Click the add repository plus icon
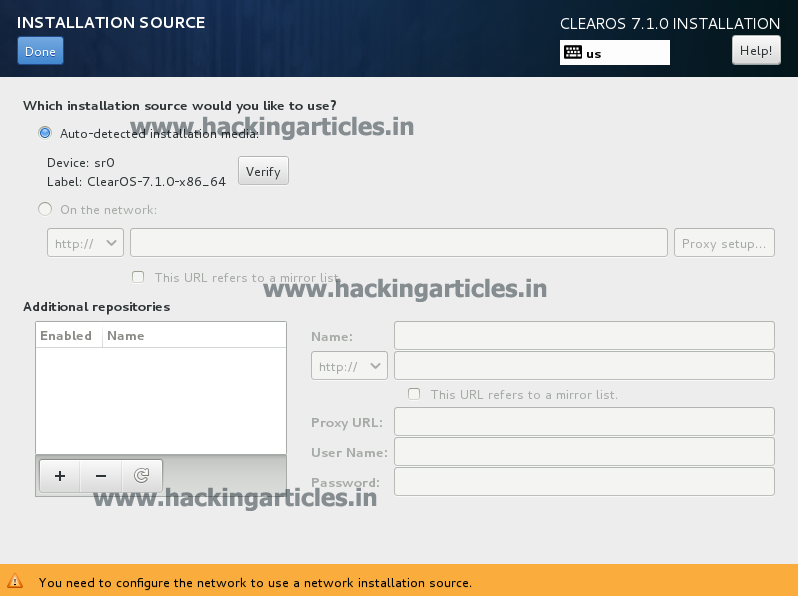The height and width of the screenshot is (596, 798). (60, 476)
